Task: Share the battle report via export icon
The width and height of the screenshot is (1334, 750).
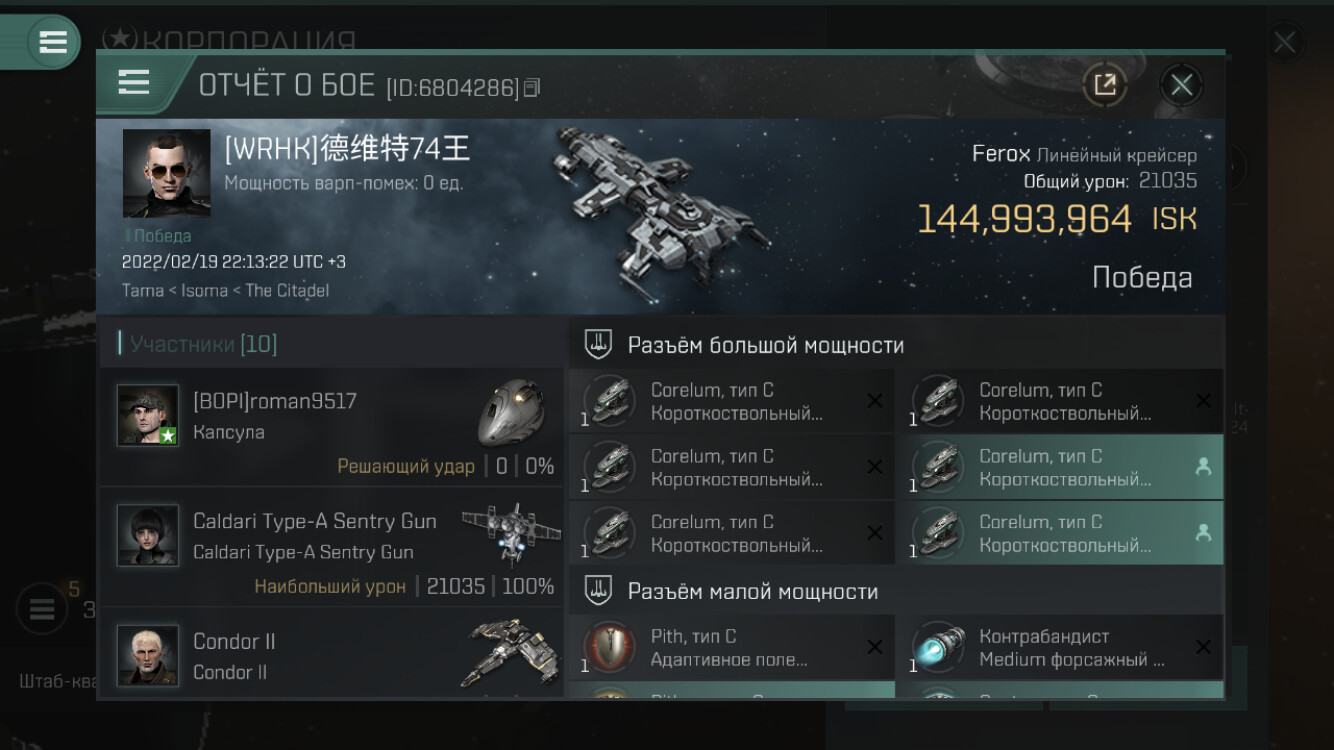Action: tap(1105, 85)
